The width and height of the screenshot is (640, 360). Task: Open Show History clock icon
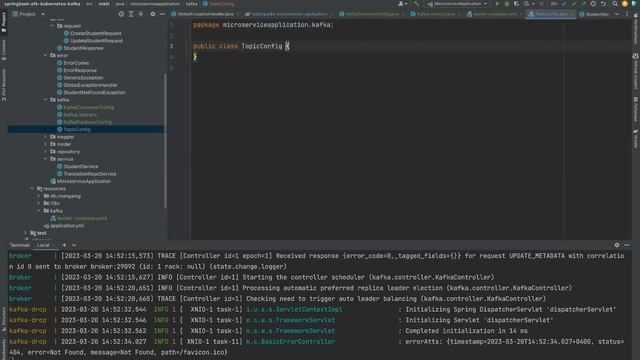pos(593,4)
